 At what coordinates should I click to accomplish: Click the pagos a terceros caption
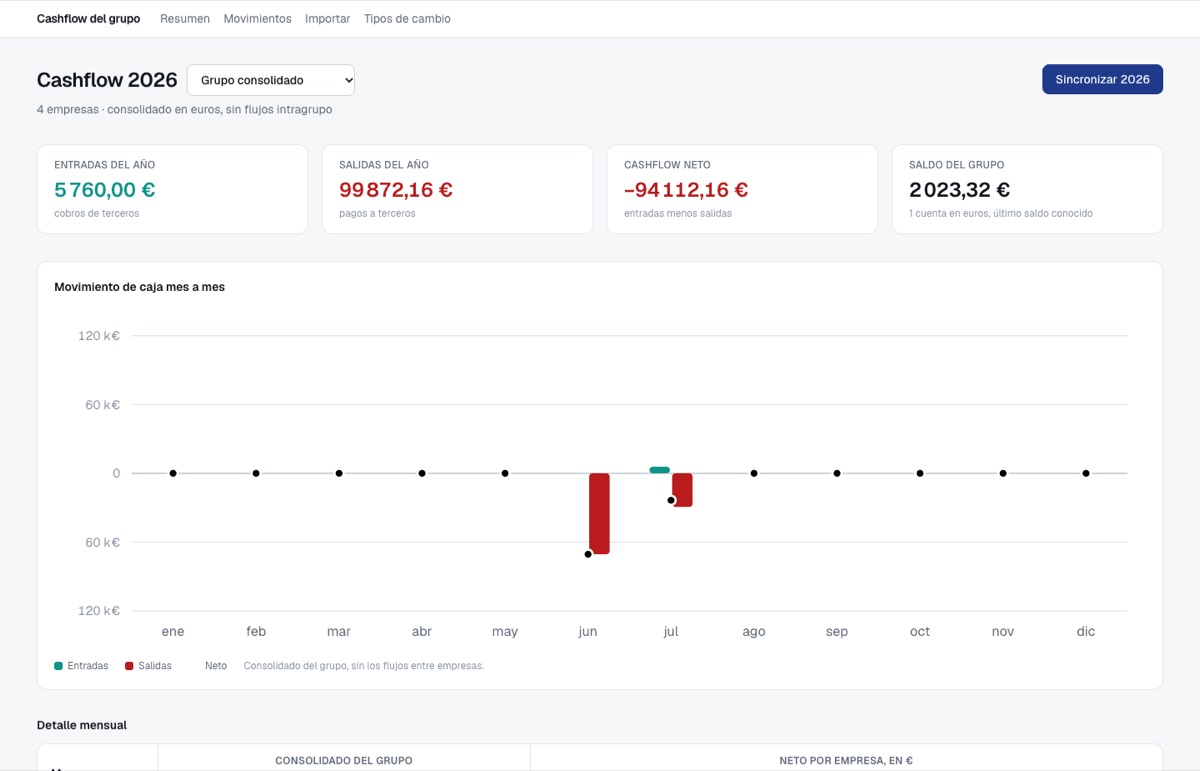pos(378,213)
